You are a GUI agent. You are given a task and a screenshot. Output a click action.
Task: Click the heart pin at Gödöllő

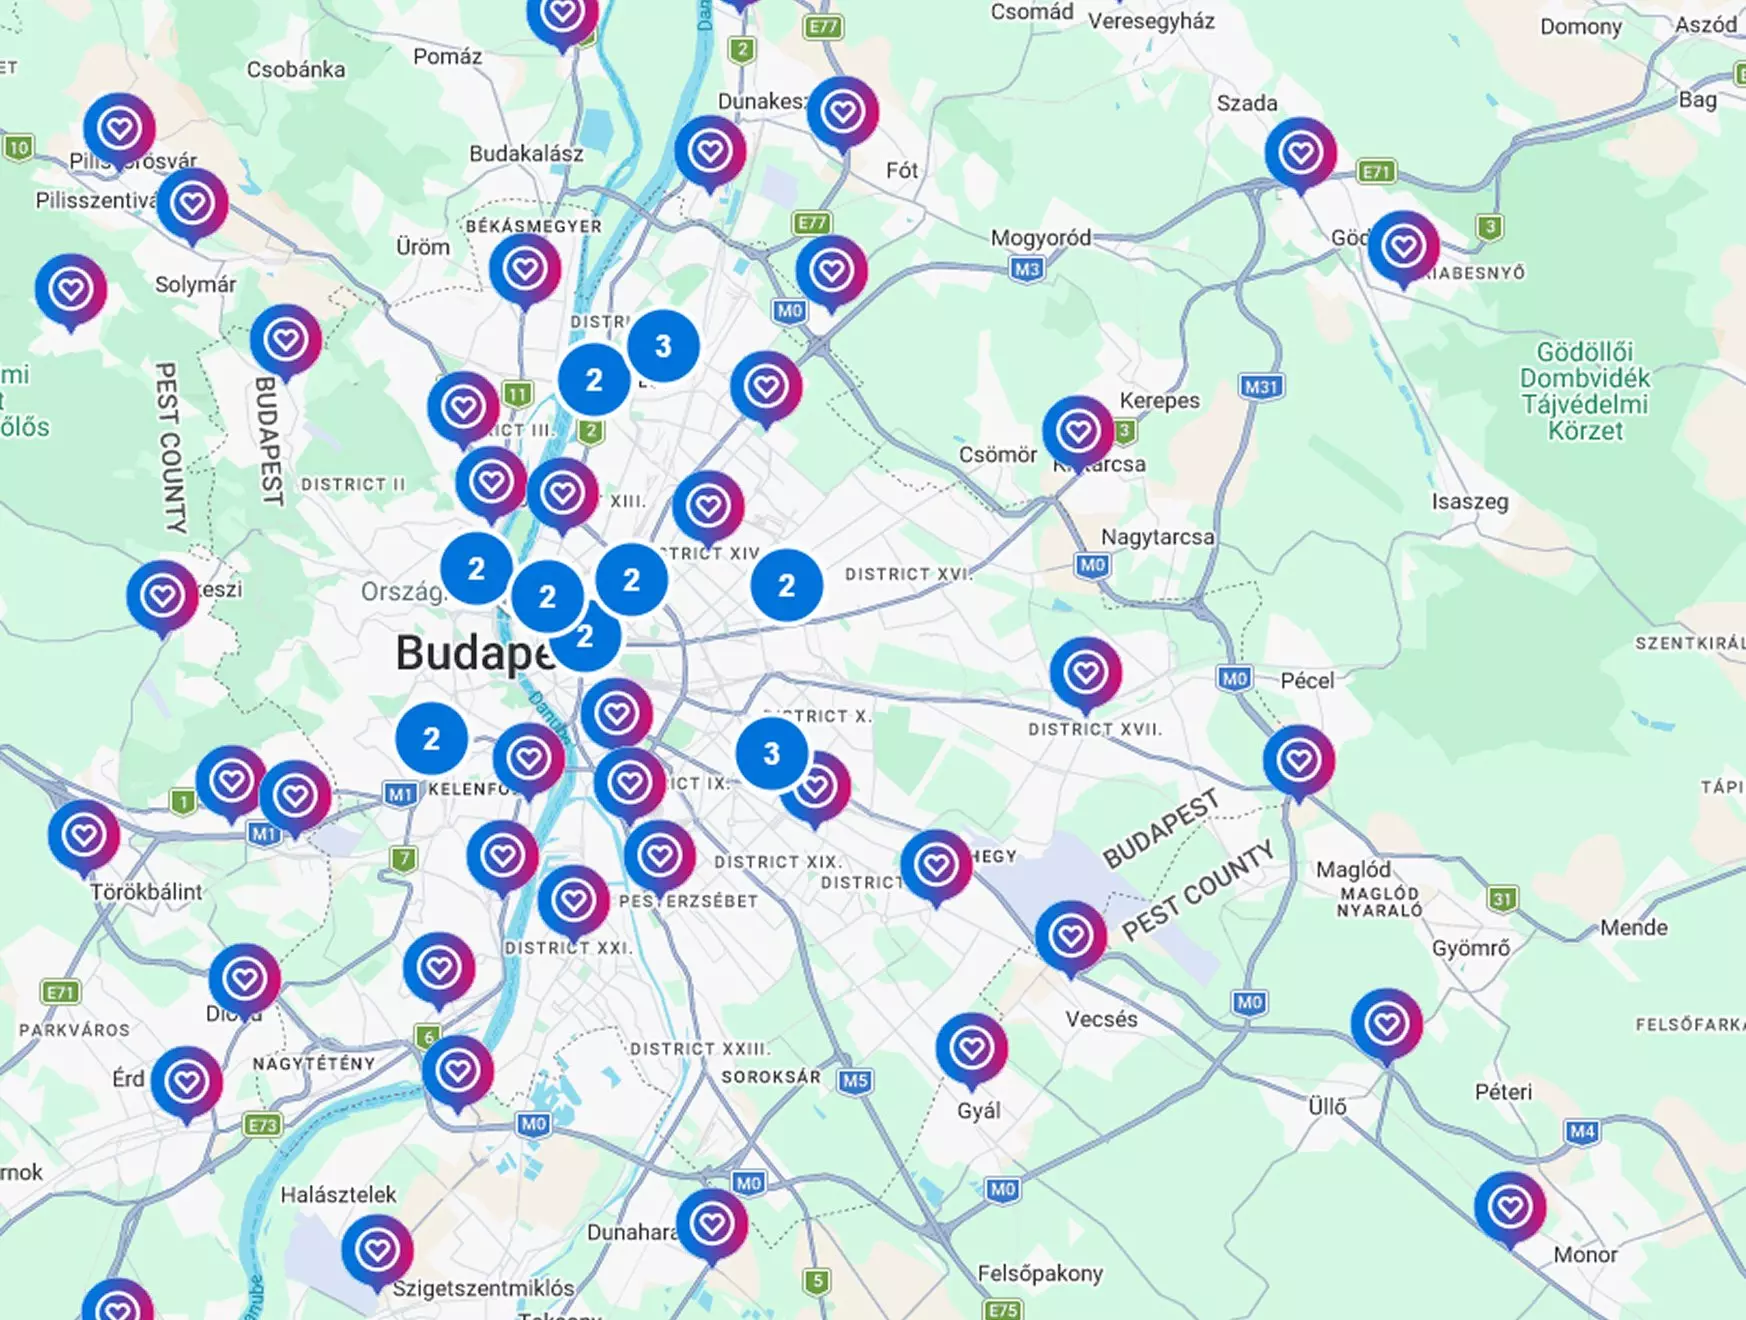click(x=1403, y=248)
